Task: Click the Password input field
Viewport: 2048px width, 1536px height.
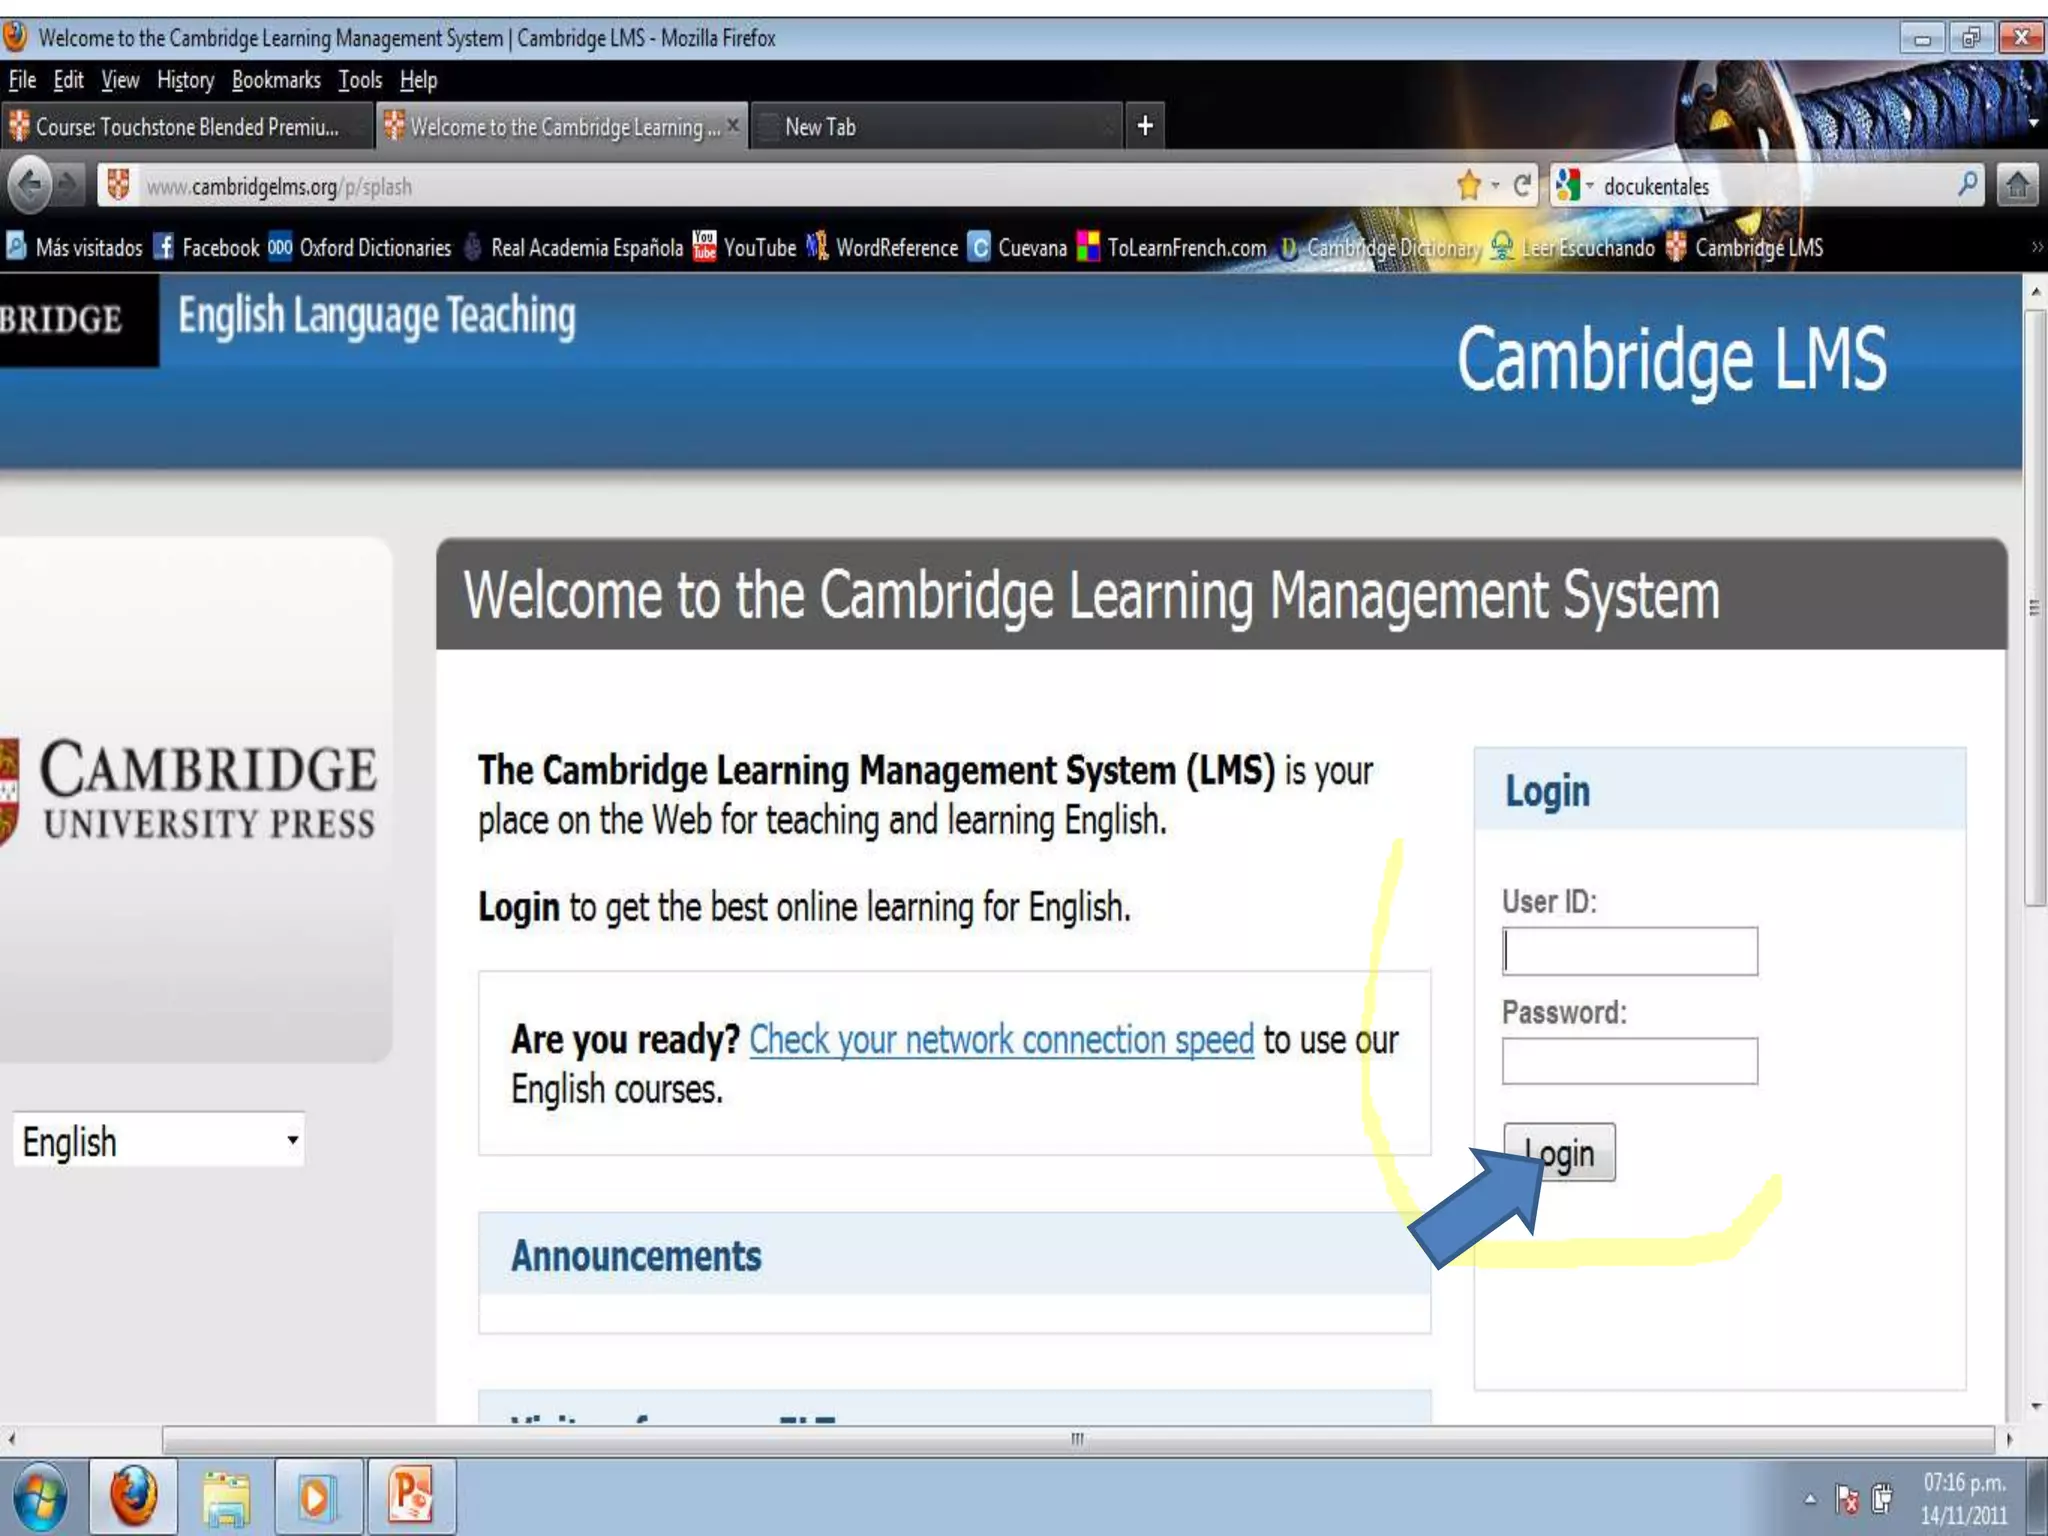Action: click(1629, 1061)
